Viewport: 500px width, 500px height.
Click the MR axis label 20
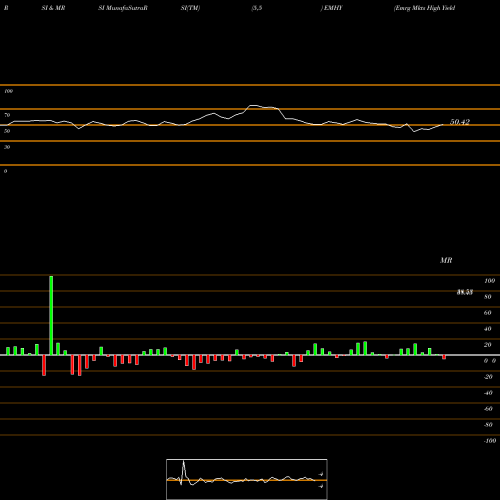click(487, 345)
